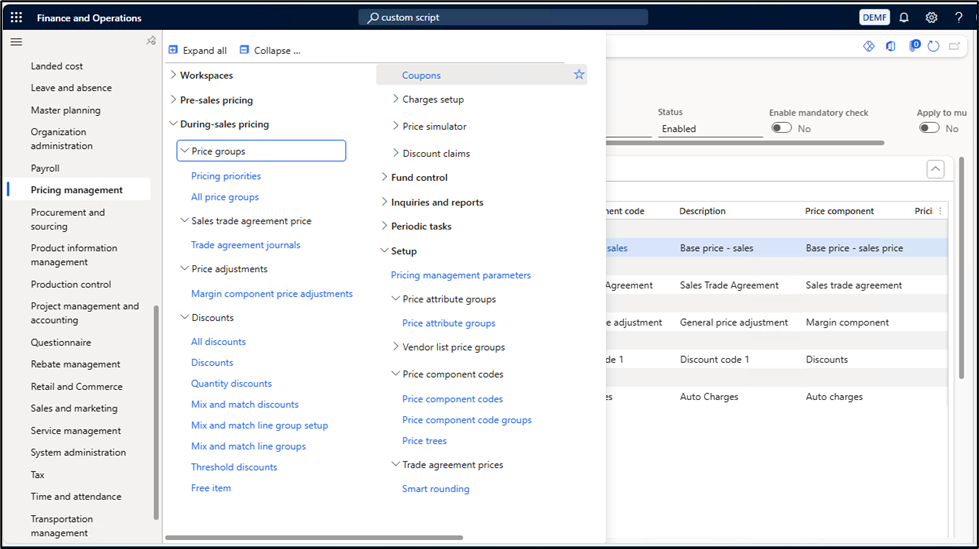Open All price groups link

(x=225, y=197)
